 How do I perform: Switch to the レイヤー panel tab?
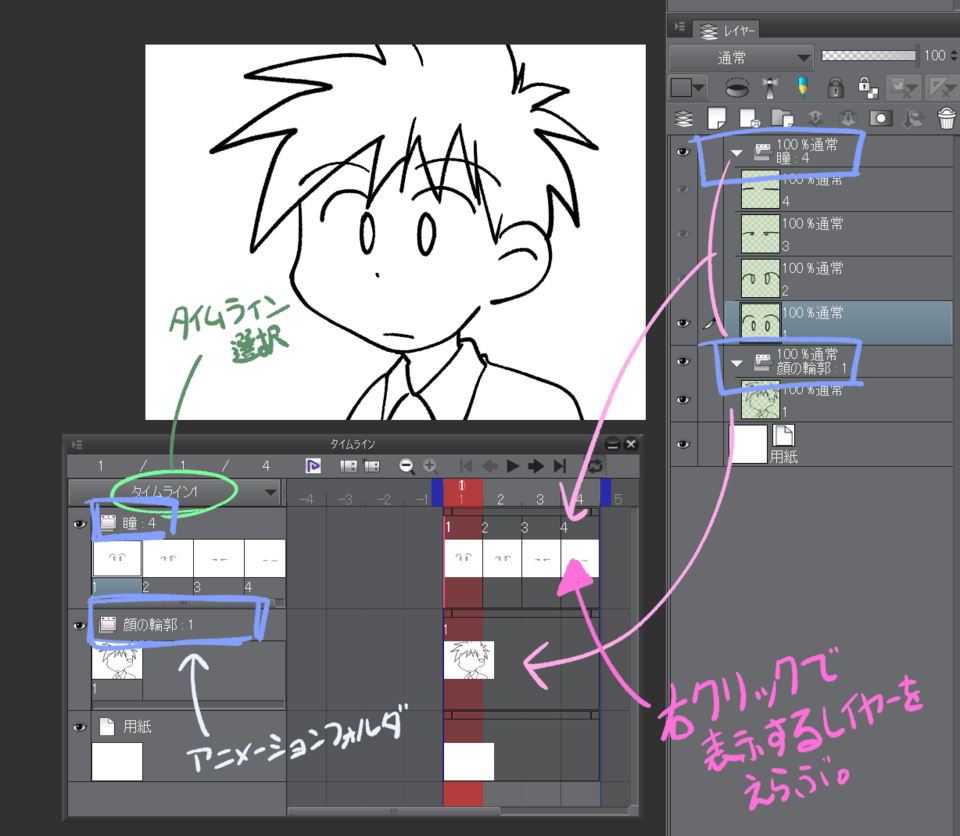[738, 30]
